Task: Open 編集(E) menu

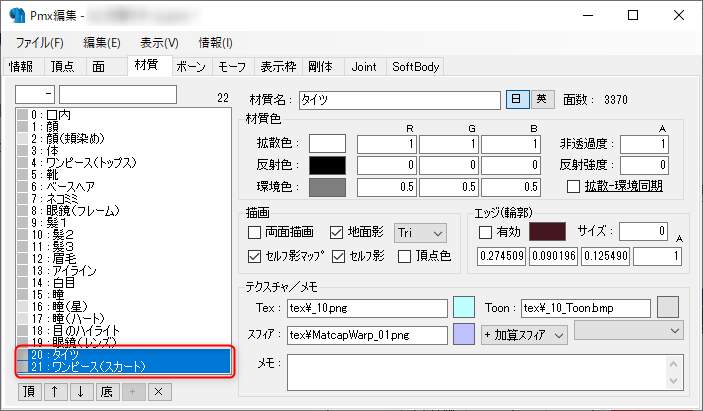Action: [102, 43]
